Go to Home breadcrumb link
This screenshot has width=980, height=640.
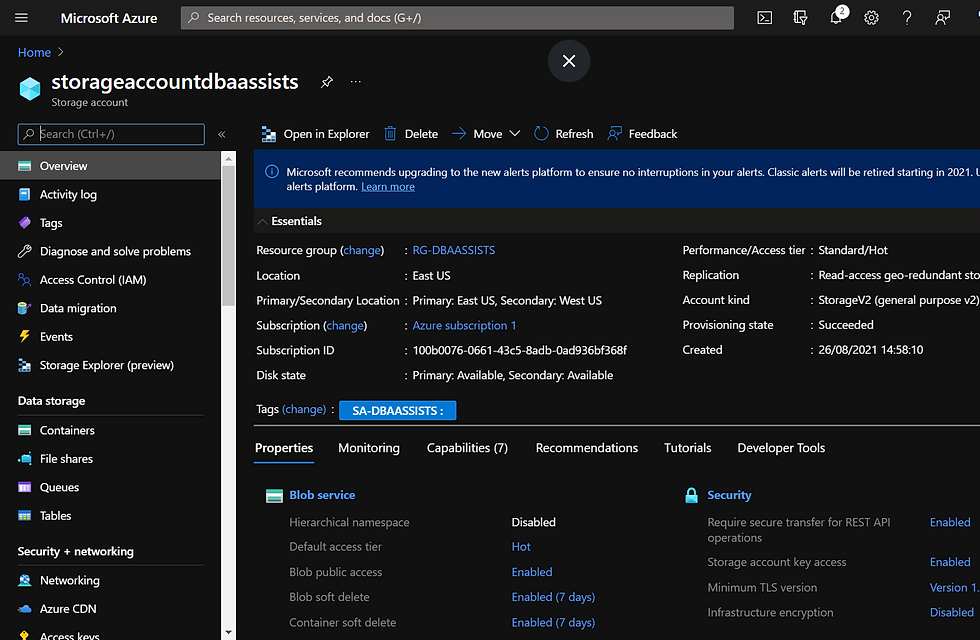click(x=34, y=52)
